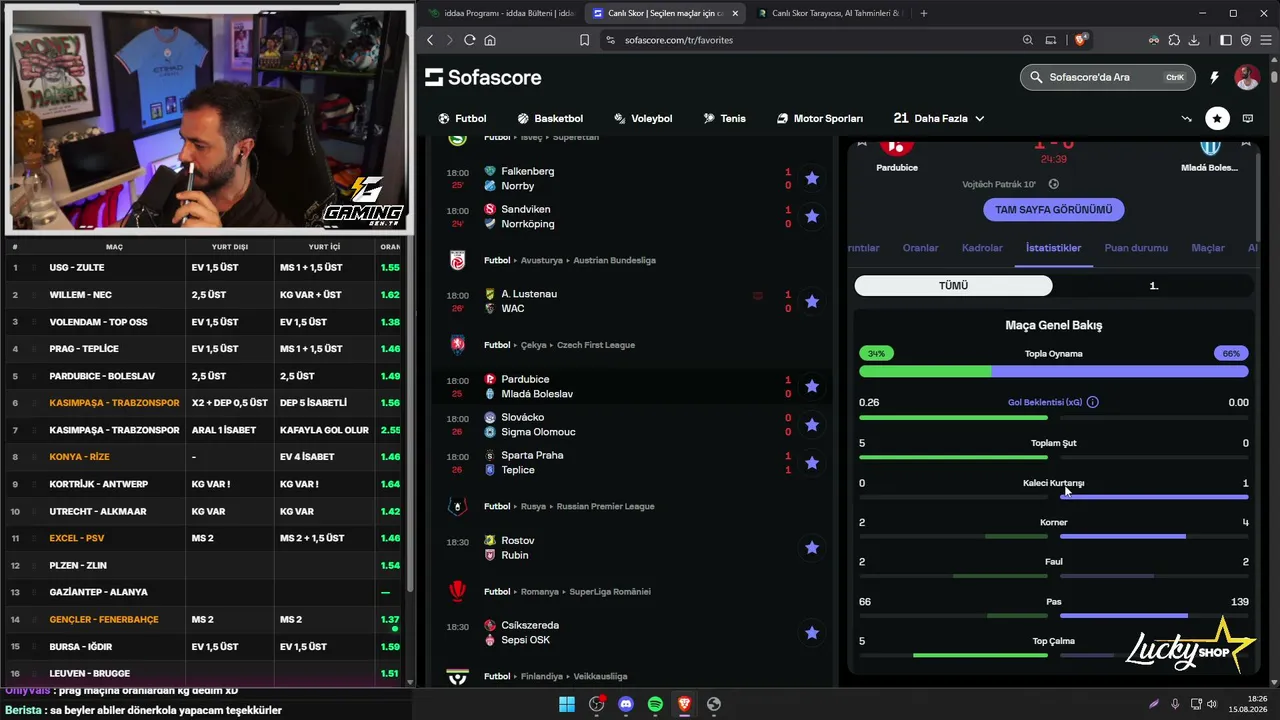The width and height of the screenshot is (1280, 720).
Task: Click the Brave Shields lion icon
Action: click(1080, 40)
